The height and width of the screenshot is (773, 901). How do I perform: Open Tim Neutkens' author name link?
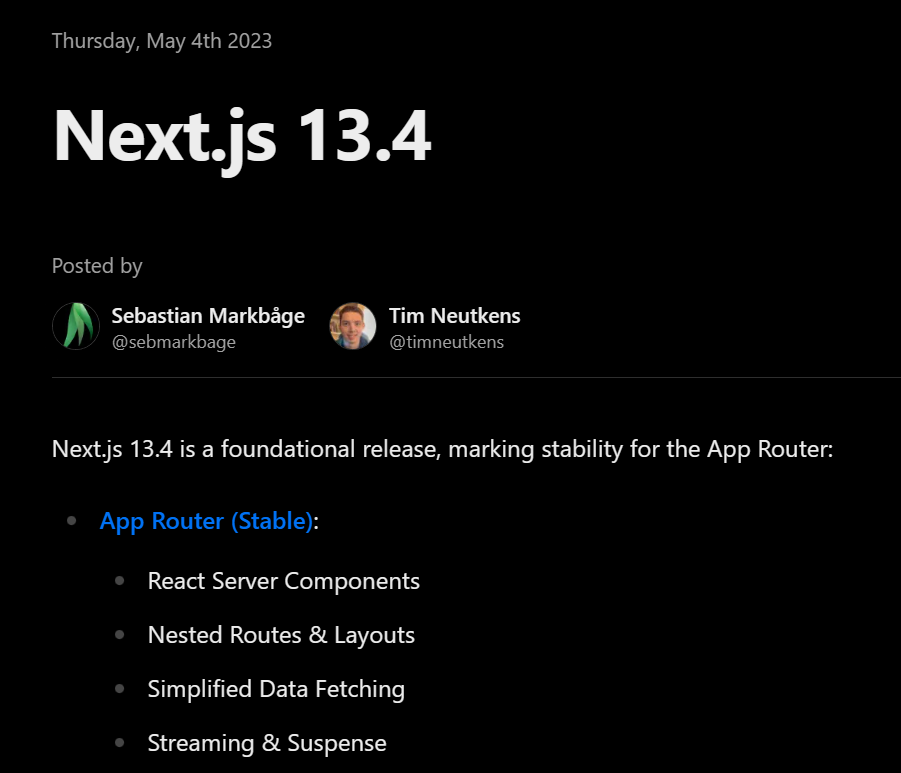coord(454,316)
